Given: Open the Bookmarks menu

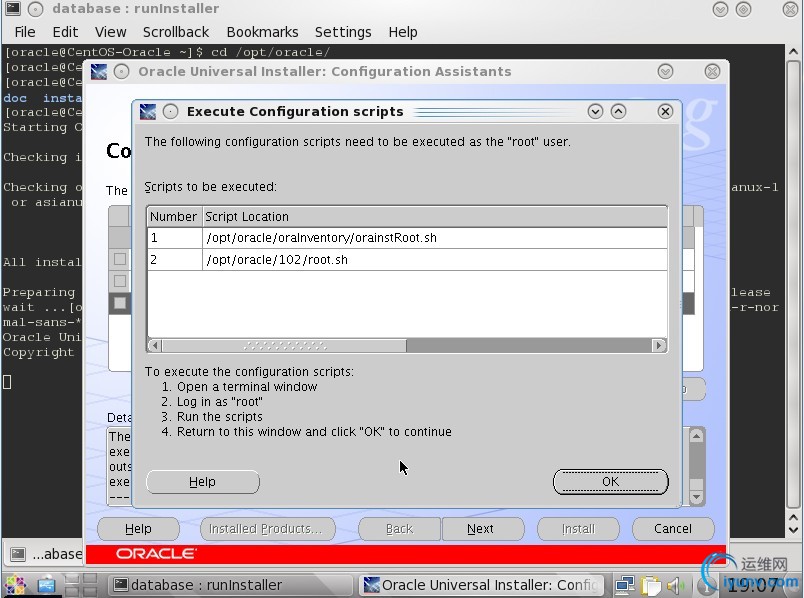Looking at the screenshot, I should point(262,32).
